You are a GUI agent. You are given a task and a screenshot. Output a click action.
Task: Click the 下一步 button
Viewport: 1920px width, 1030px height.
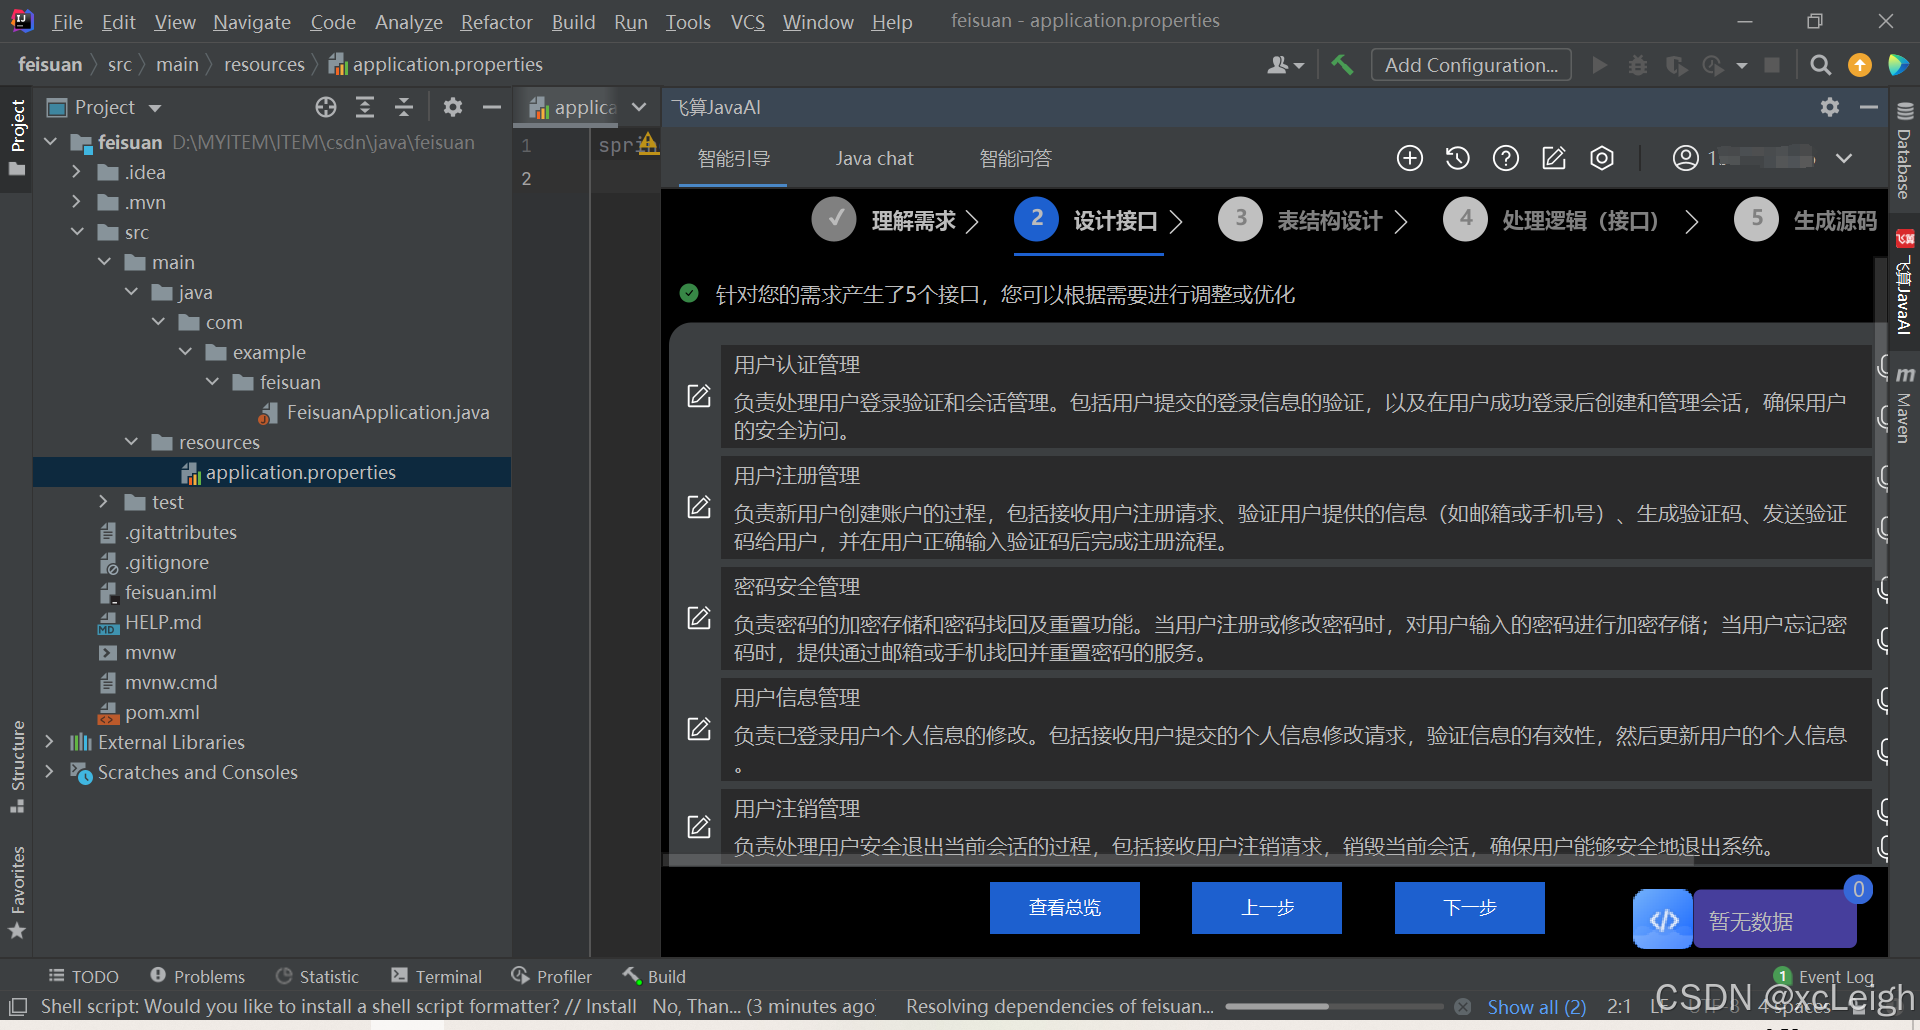[1468, 908]
